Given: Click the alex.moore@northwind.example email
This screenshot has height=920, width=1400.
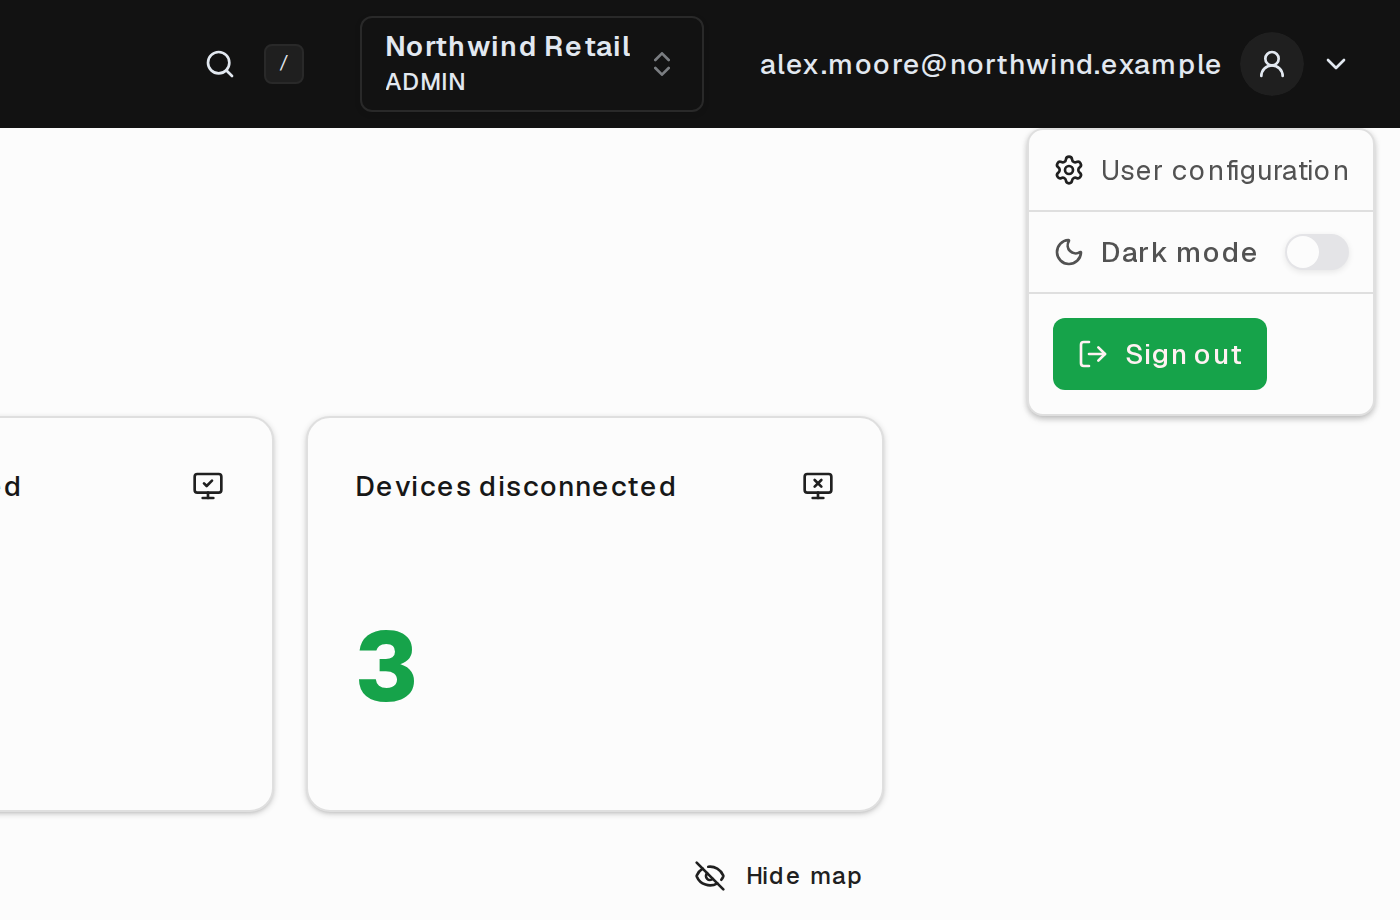Looking at the screenshot, I should tap(990, 64).
